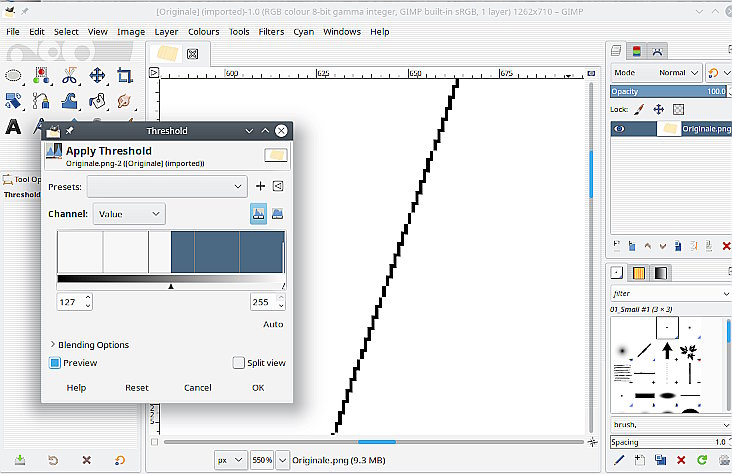The width and height of the screenshot is (732, 474).
Task: Select the Scissors Select tool
Action: click(x=69, y=75)
